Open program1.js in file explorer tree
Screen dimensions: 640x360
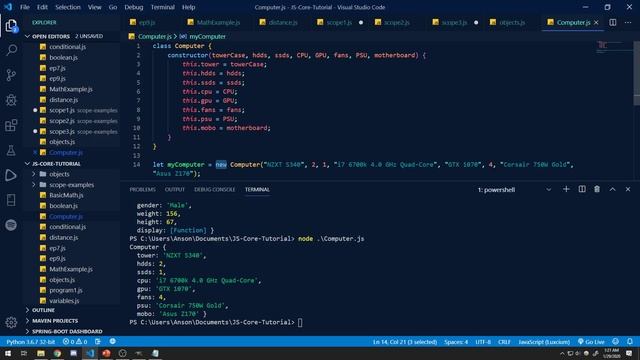point(66,290)
